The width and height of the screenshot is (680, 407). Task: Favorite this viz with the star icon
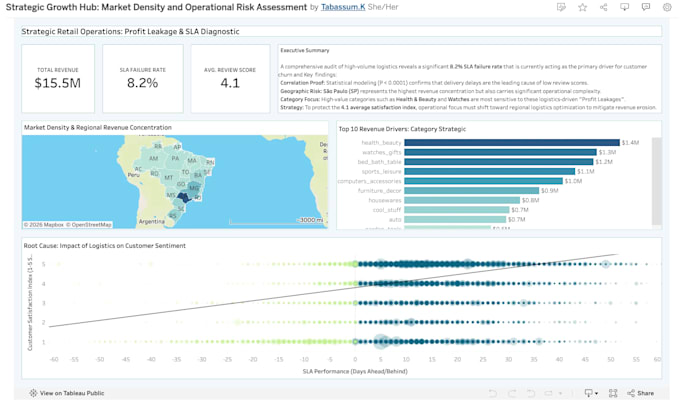point(582,7)
